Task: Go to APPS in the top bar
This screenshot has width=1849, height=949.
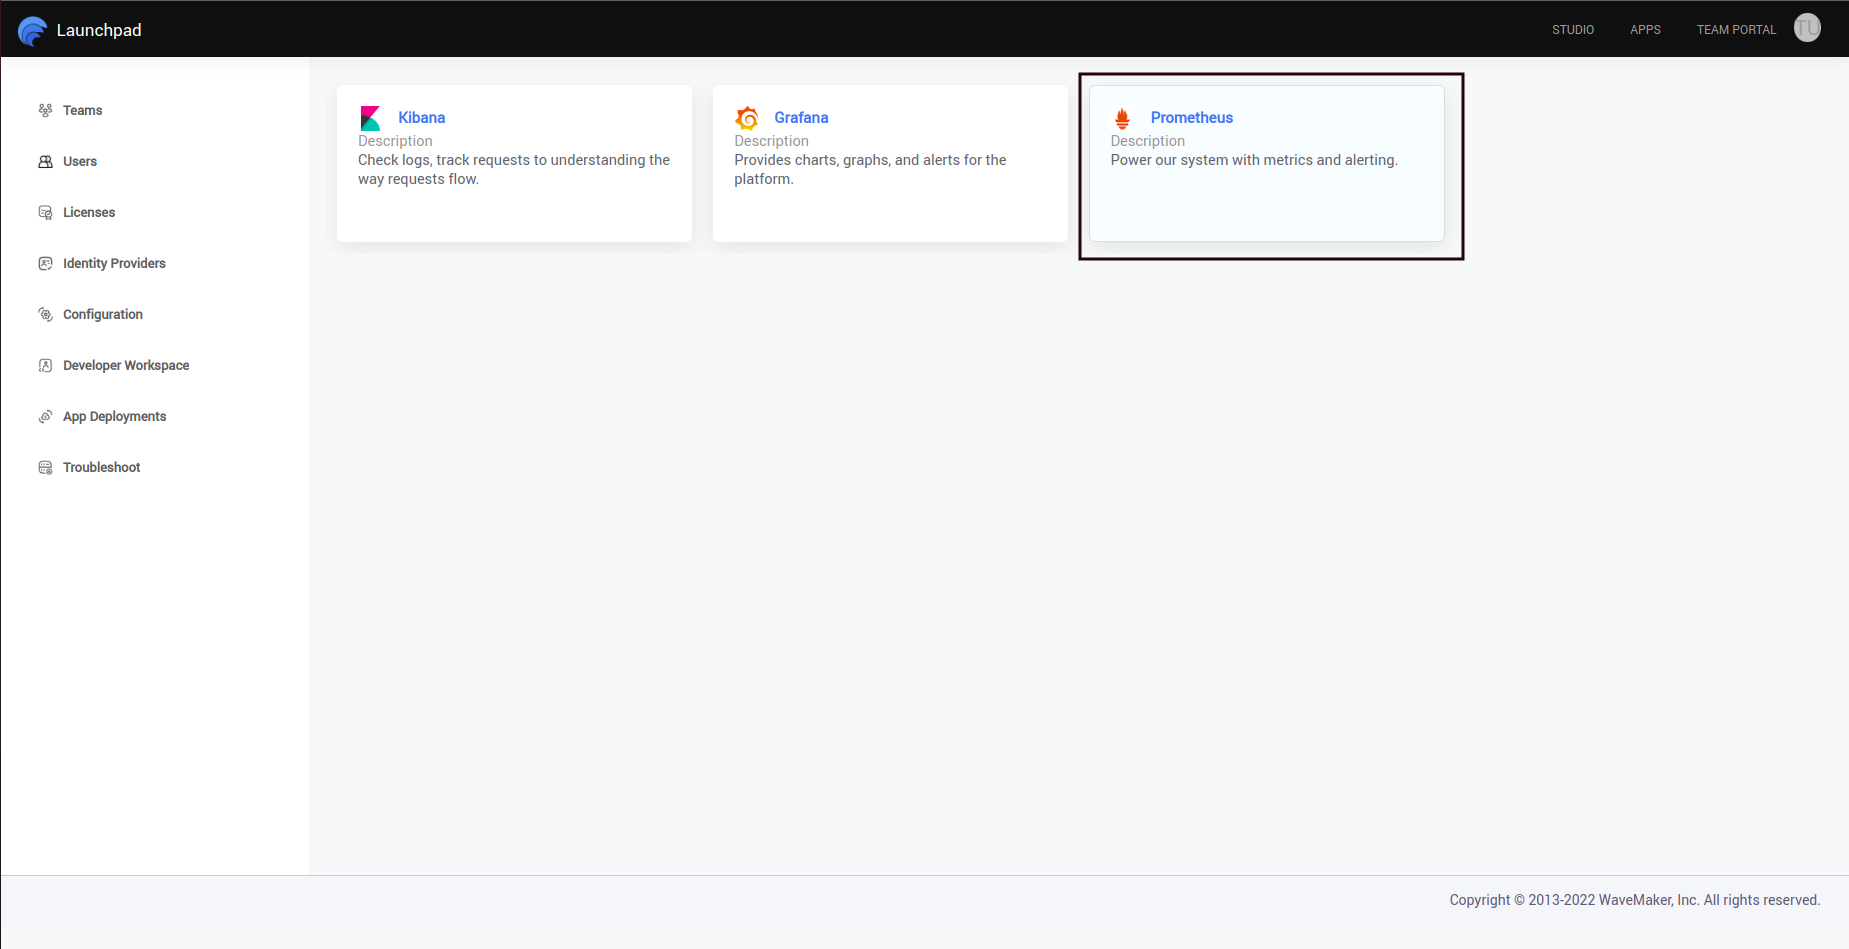Action: point(1645,30)
